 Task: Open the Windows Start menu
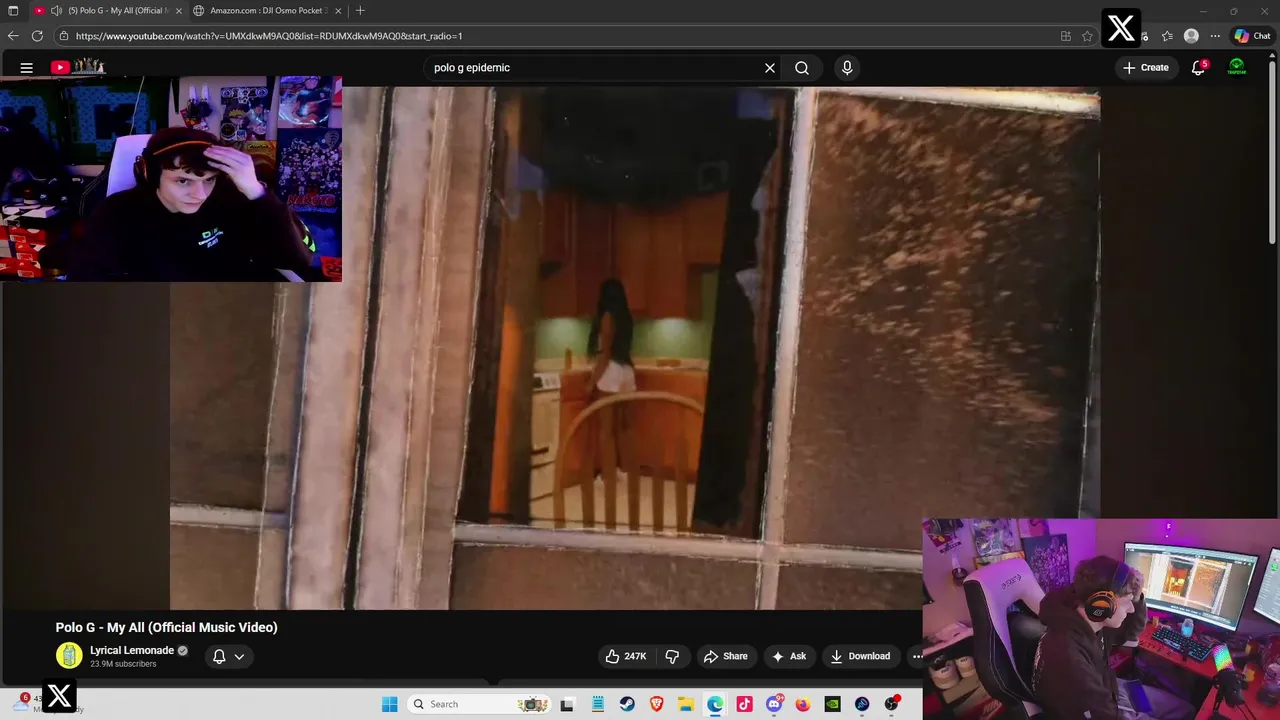pos(390,704)
